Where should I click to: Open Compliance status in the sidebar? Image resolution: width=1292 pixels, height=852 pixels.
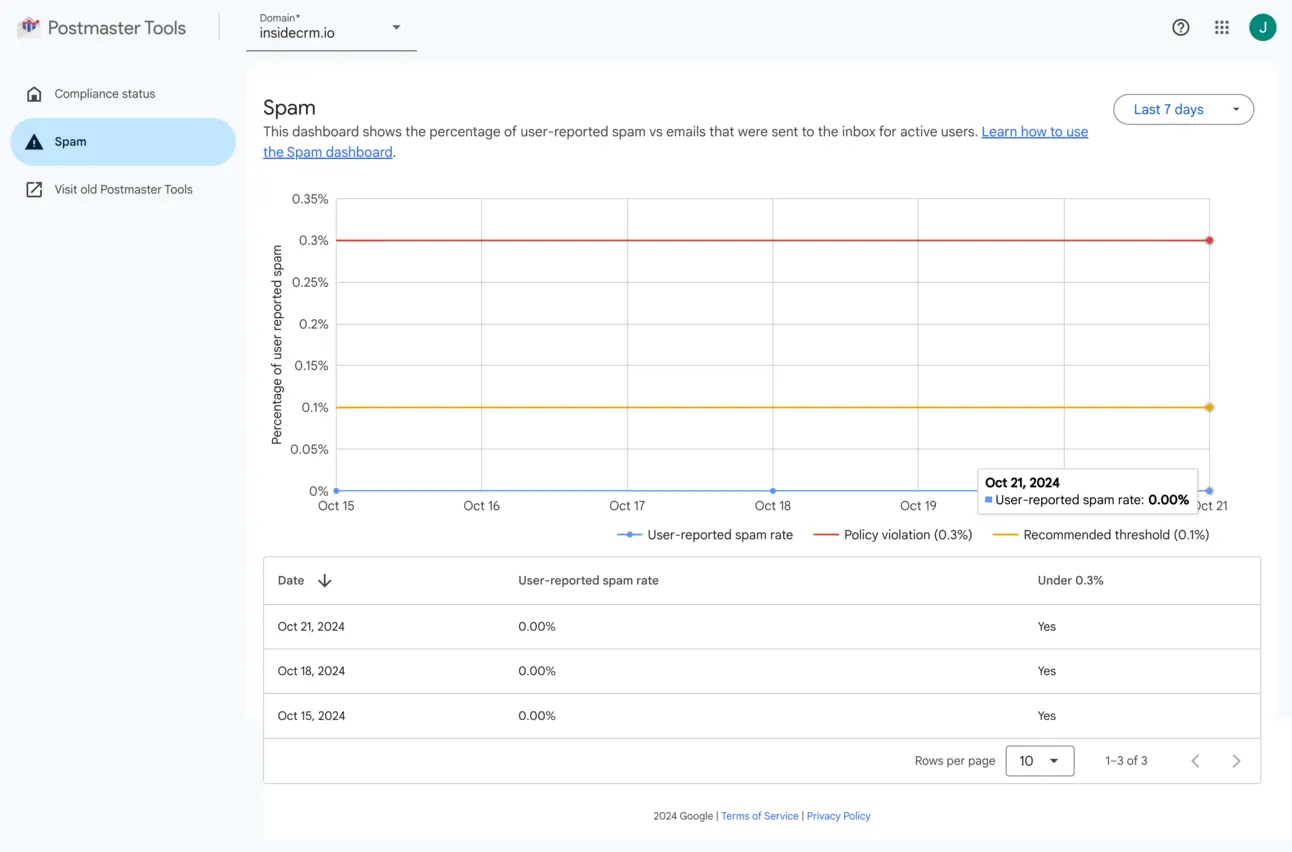[123, 94]
